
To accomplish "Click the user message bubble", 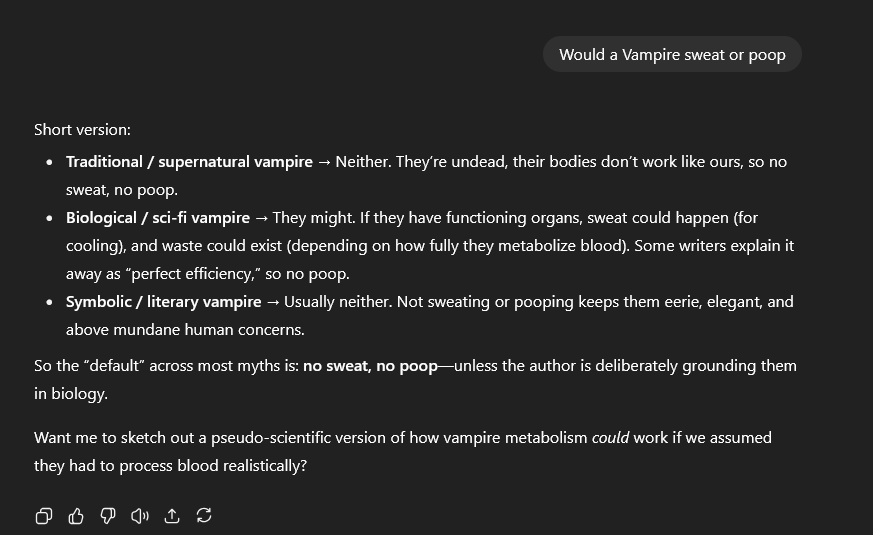I will click(x=672, y=55).
